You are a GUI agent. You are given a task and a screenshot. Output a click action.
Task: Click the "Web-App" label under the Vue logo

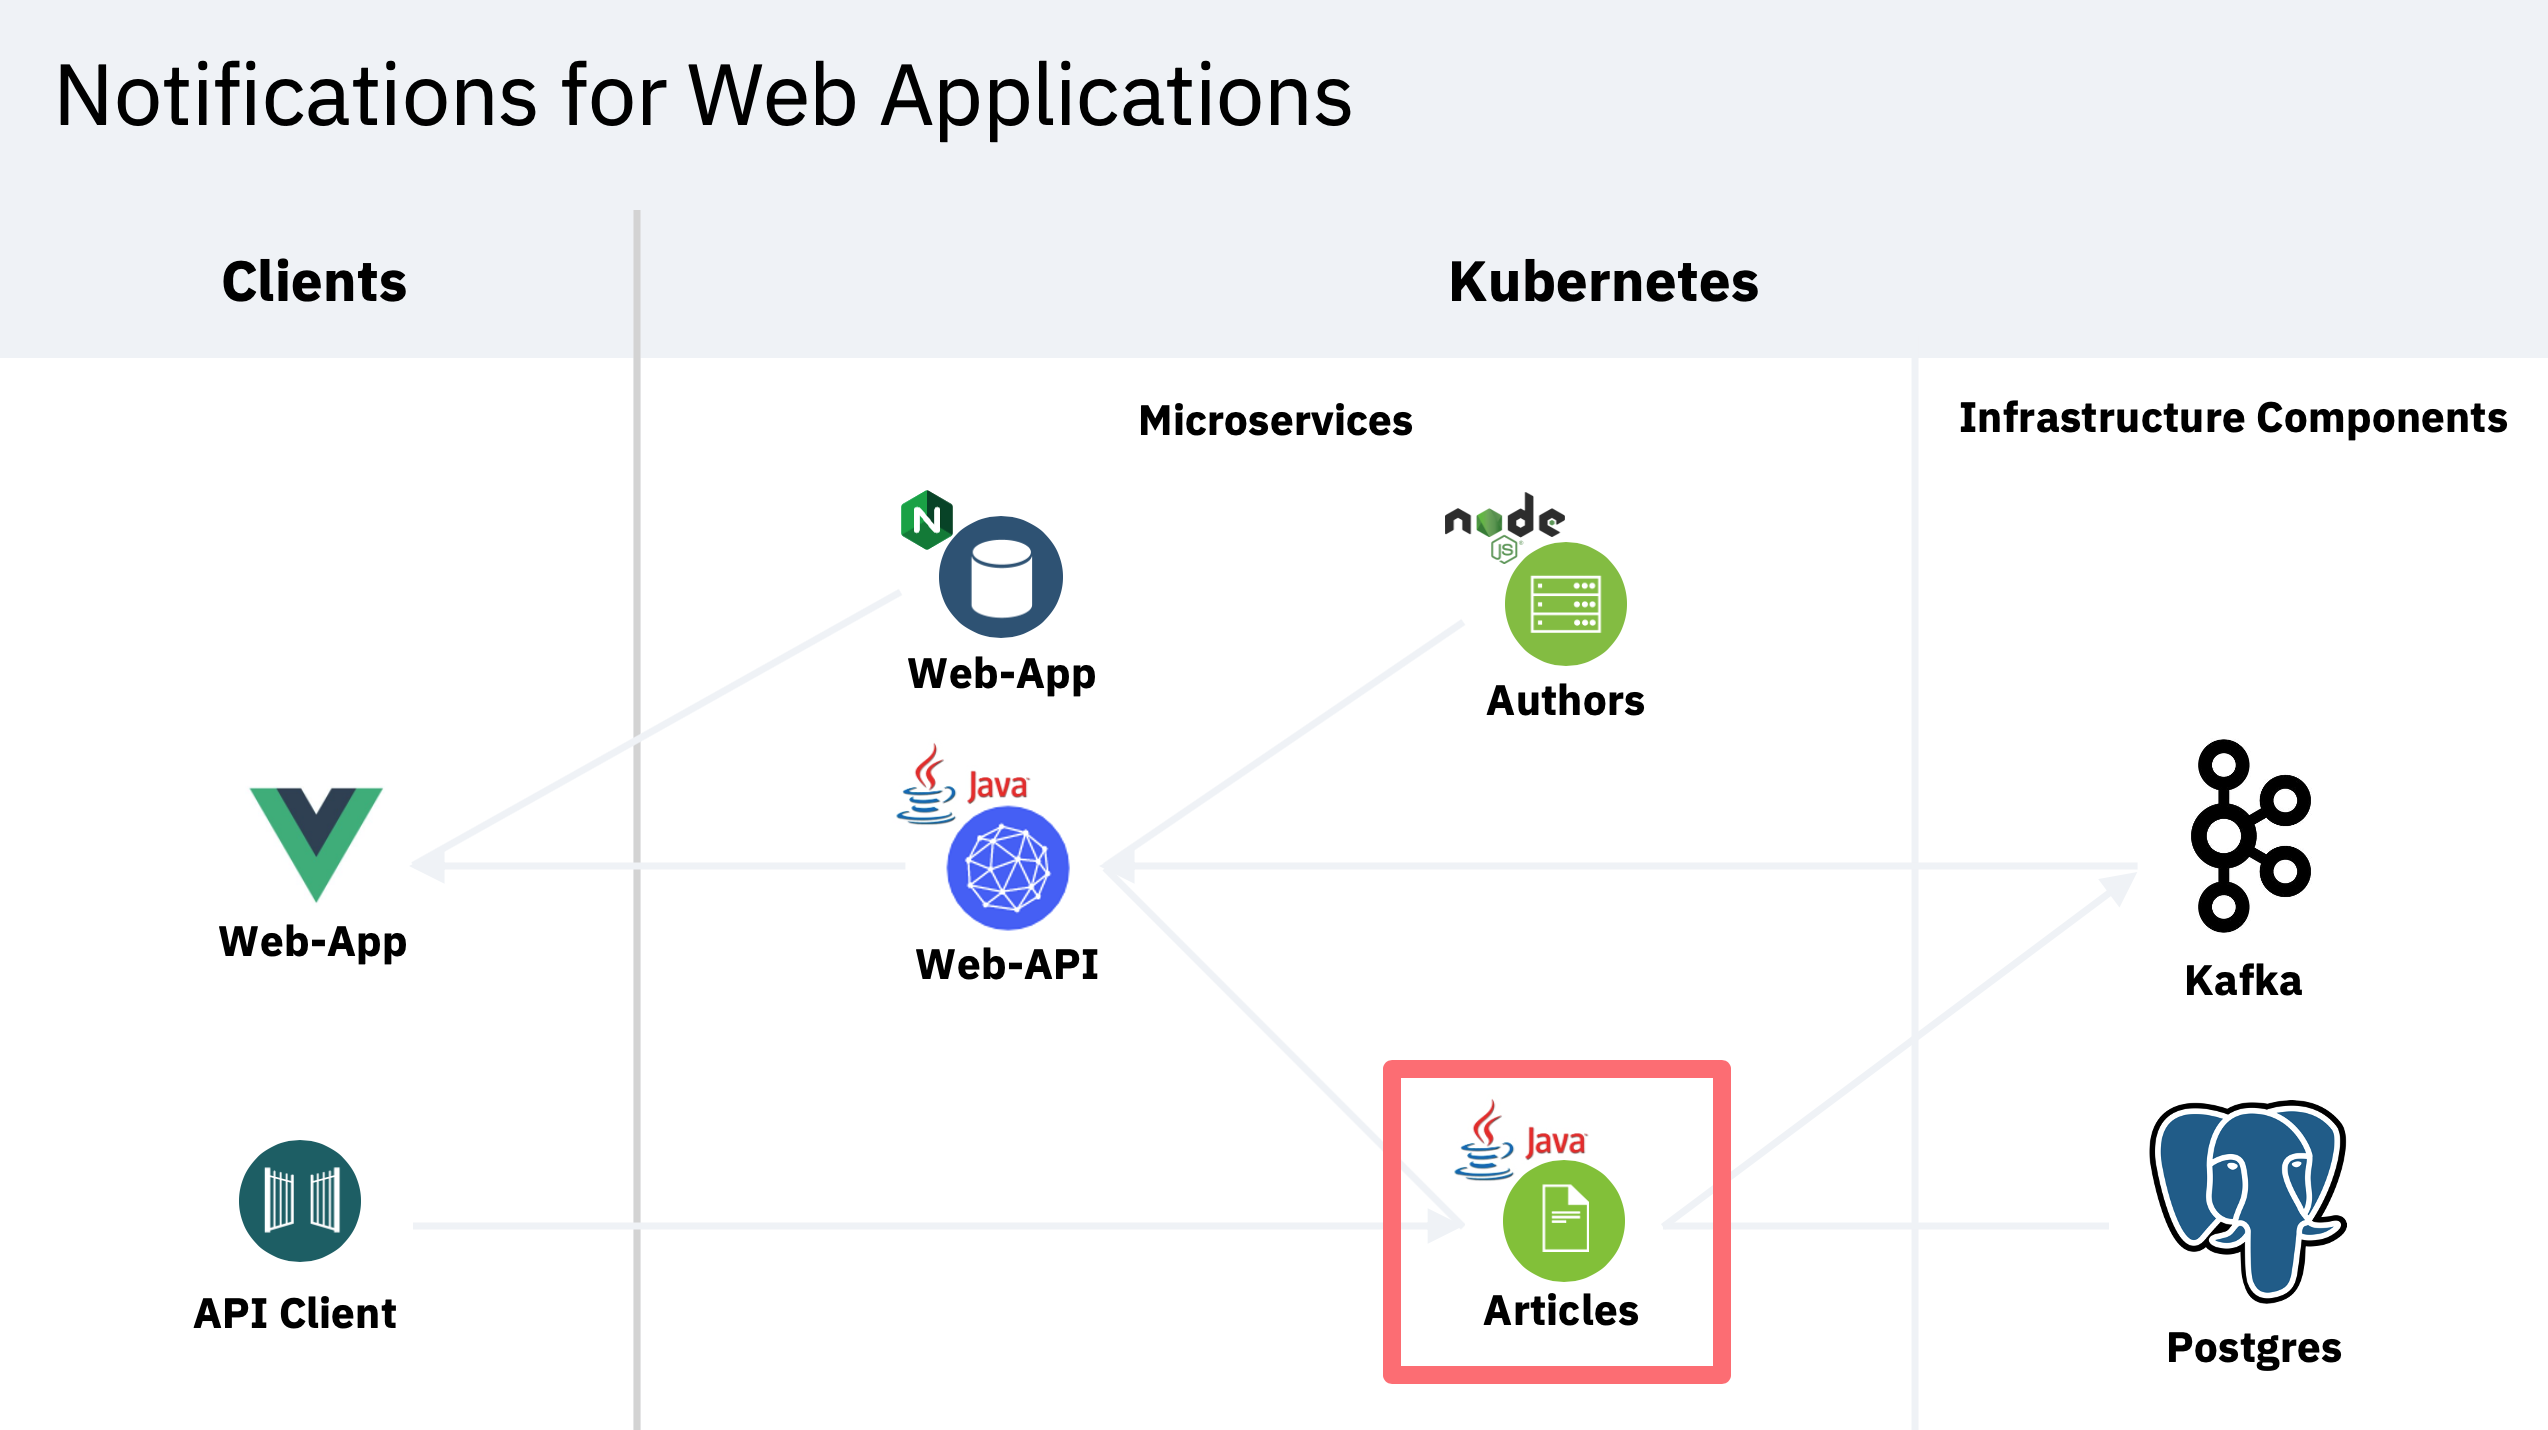point(313,943)
